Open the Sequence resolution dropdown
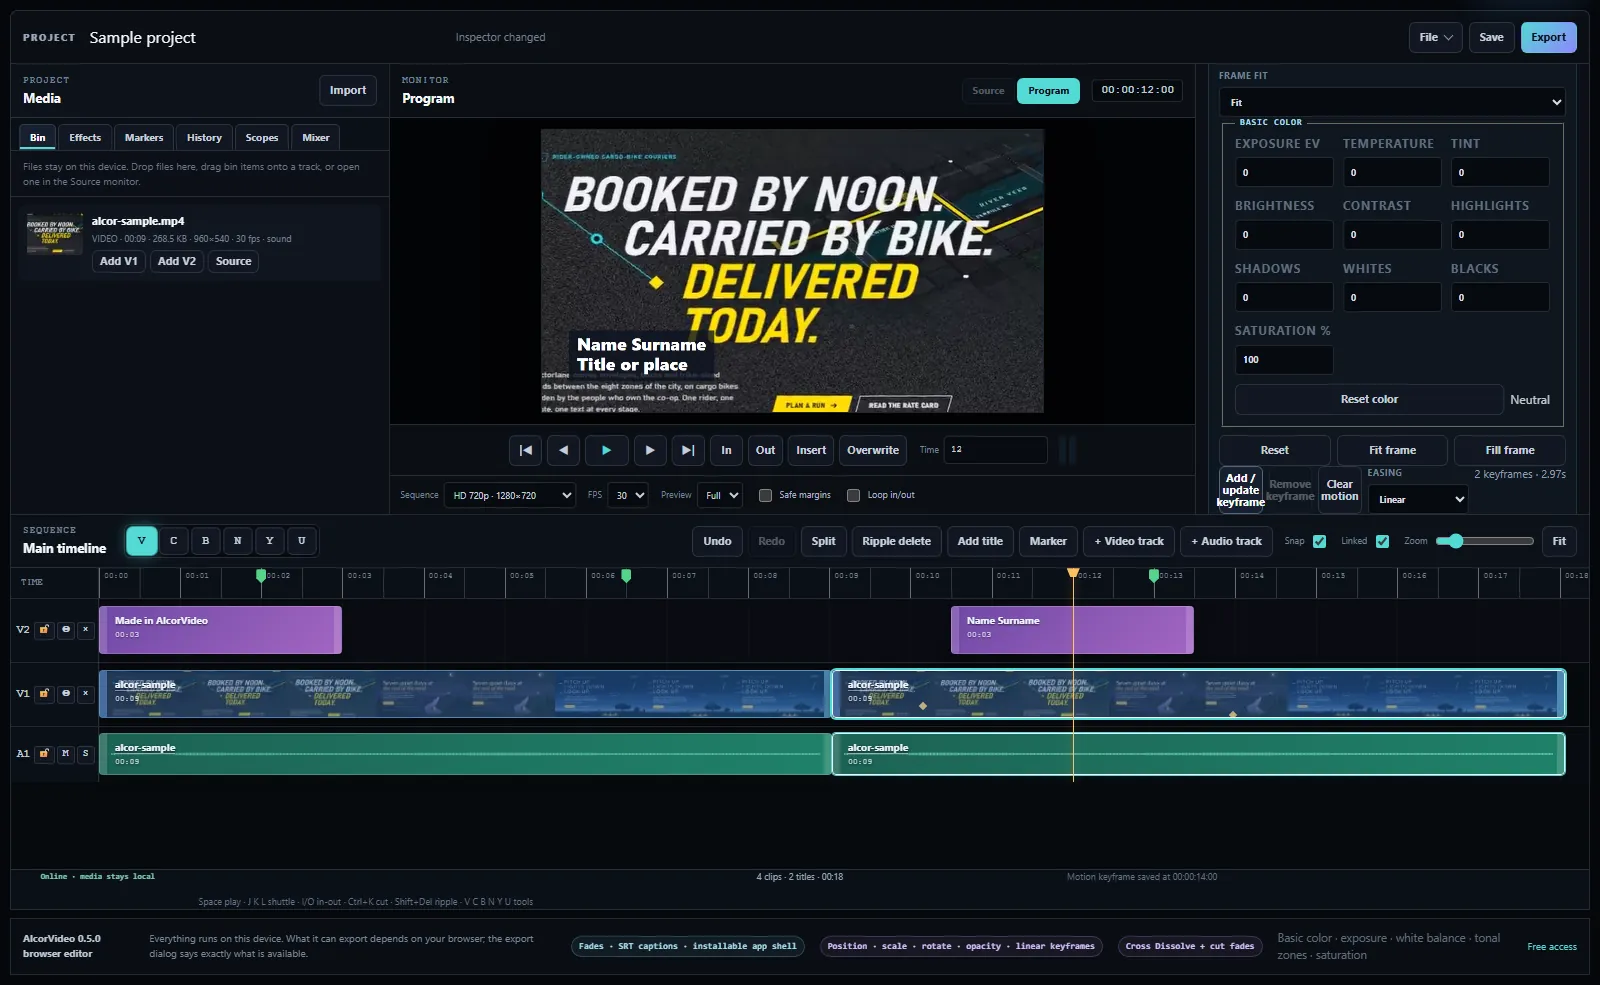This screenshot has width=1600, height=985. pyautogui.click(x=510, y=495)
